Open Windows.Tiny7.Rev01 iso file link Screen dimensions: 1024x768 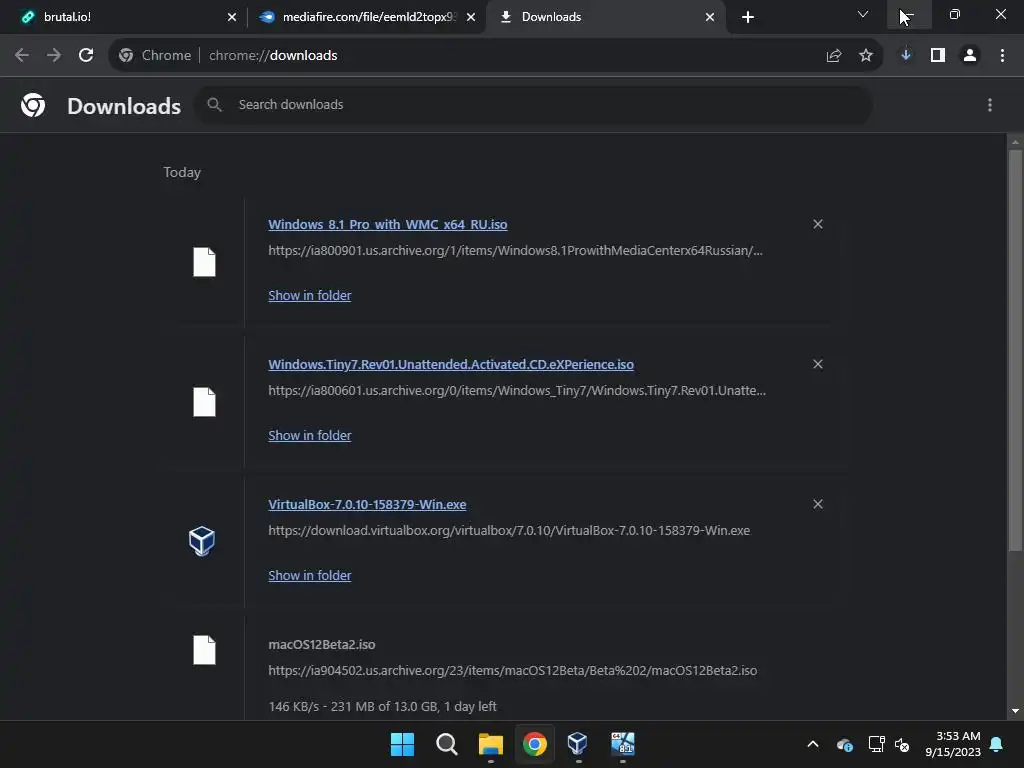[451, 364]
